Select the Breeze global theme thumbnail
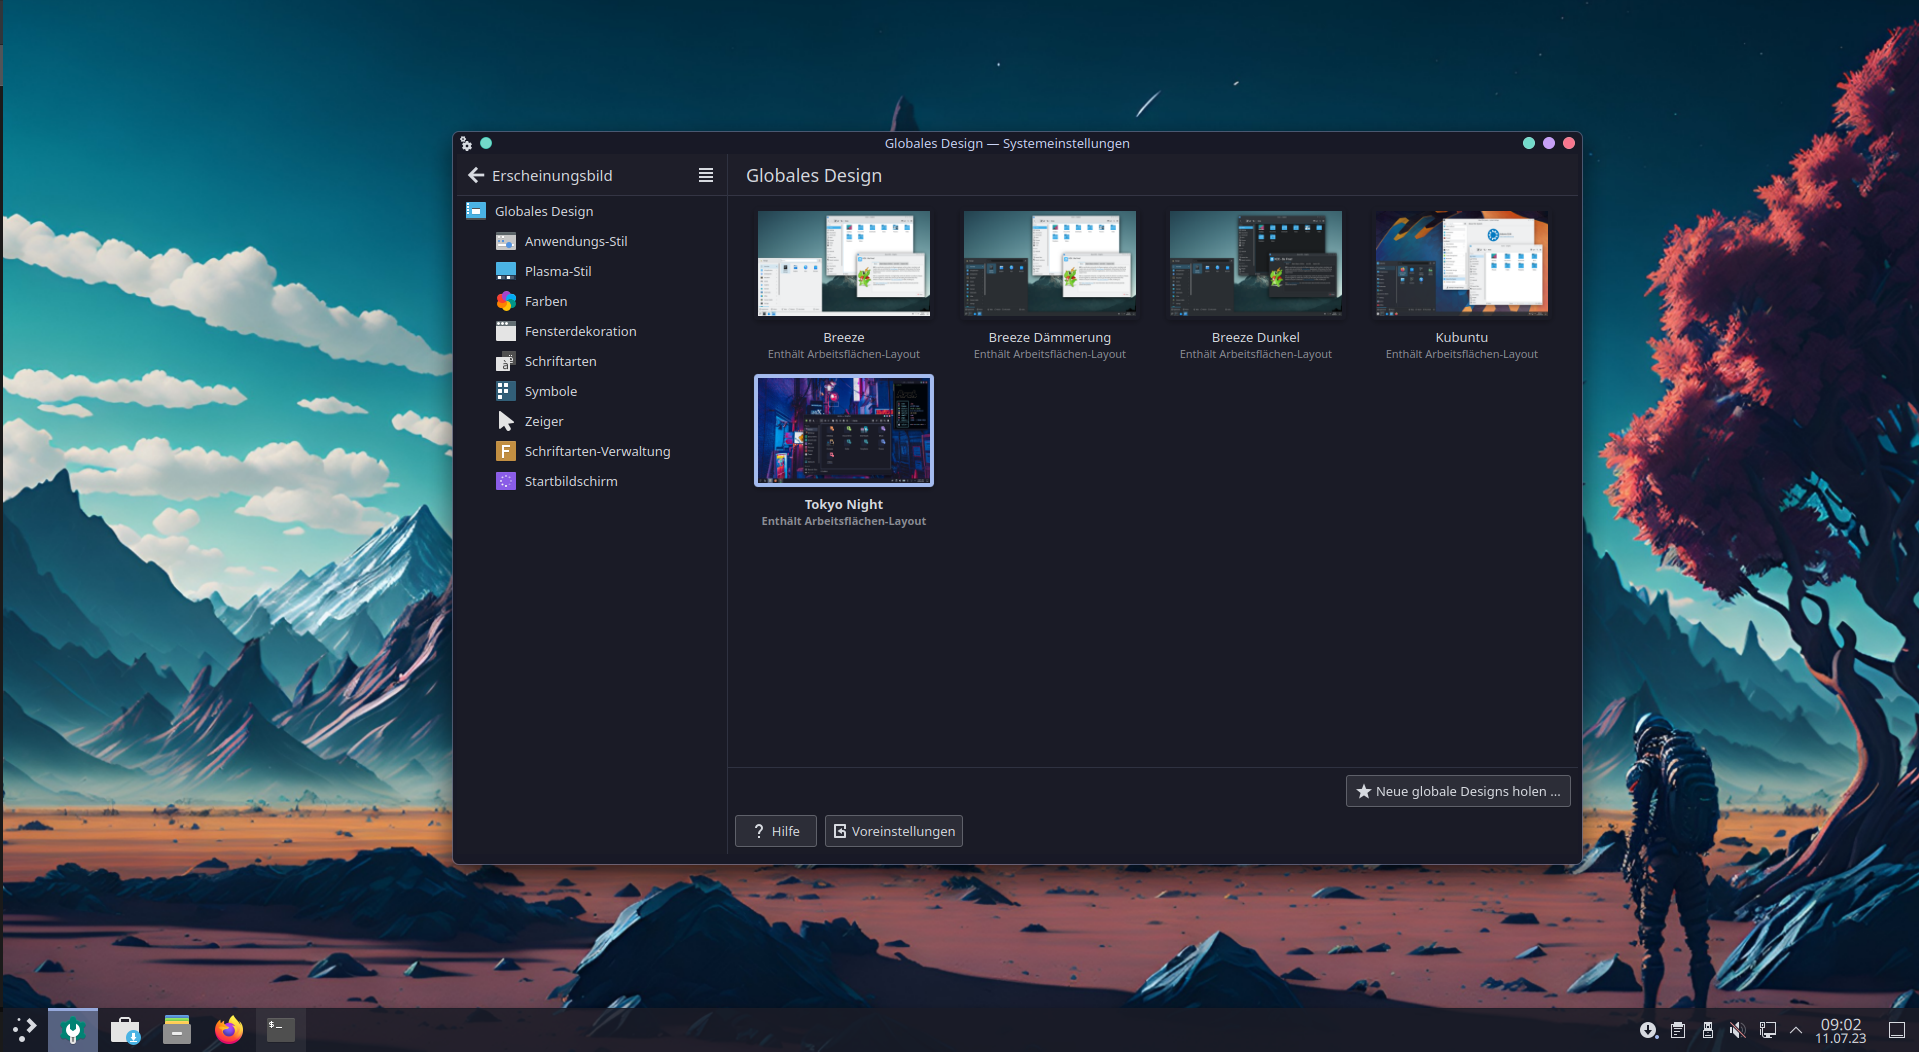This screenshot has height=1052, width=1919. 844,263
